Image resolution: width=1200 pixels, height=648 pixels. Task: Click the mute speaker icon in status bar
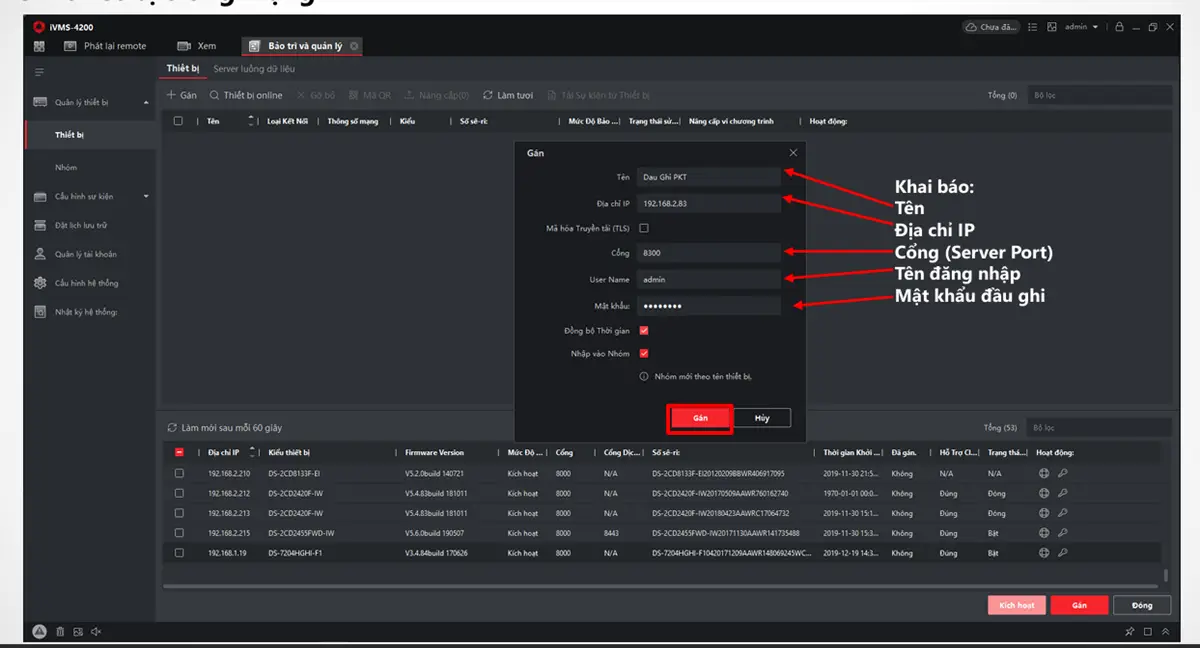click(96, 631)
